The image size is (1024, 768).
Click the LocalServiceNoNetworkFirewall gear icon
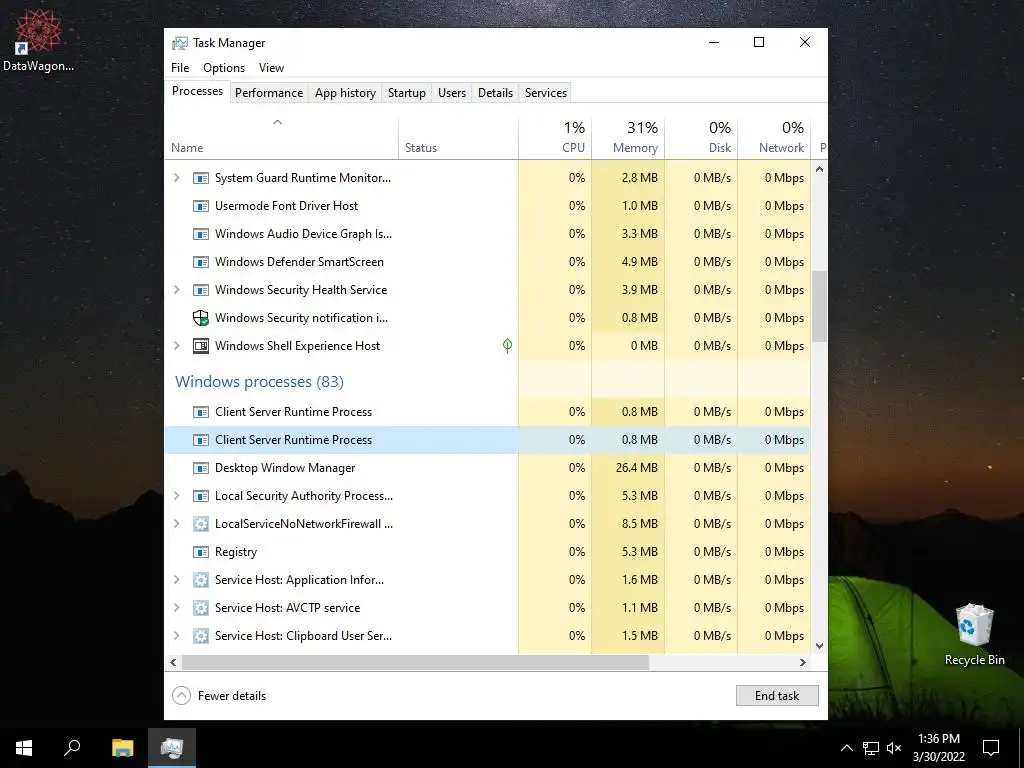(x=200, y=524)
